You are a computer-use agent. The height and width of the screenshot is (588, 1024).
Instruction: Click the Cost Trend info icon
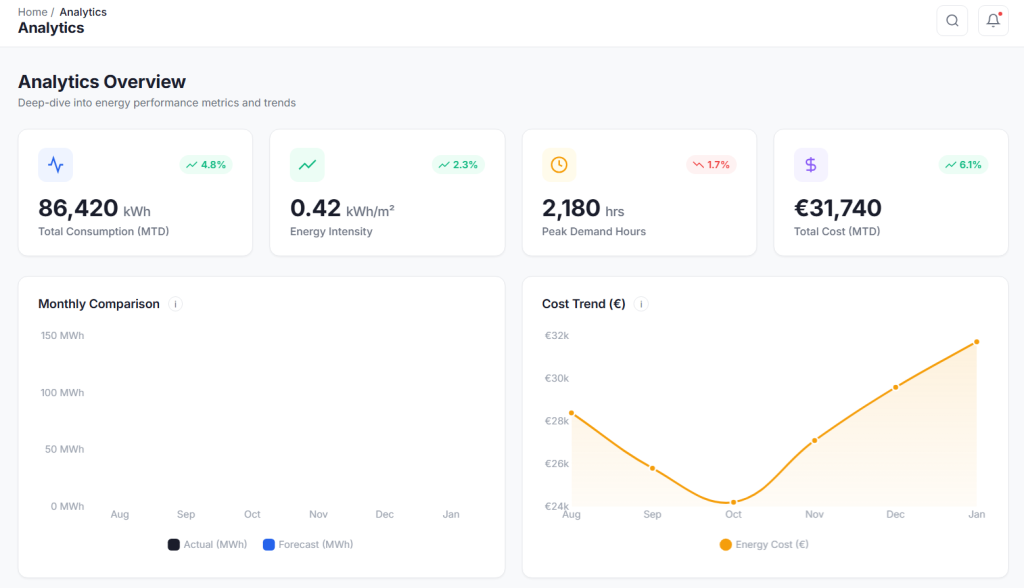tap(641, 304)
